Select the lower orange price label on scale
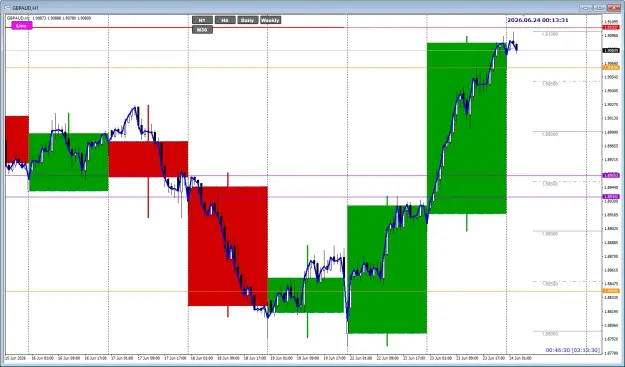The width and height of the screenshot is (625, 367). [611, 291]
